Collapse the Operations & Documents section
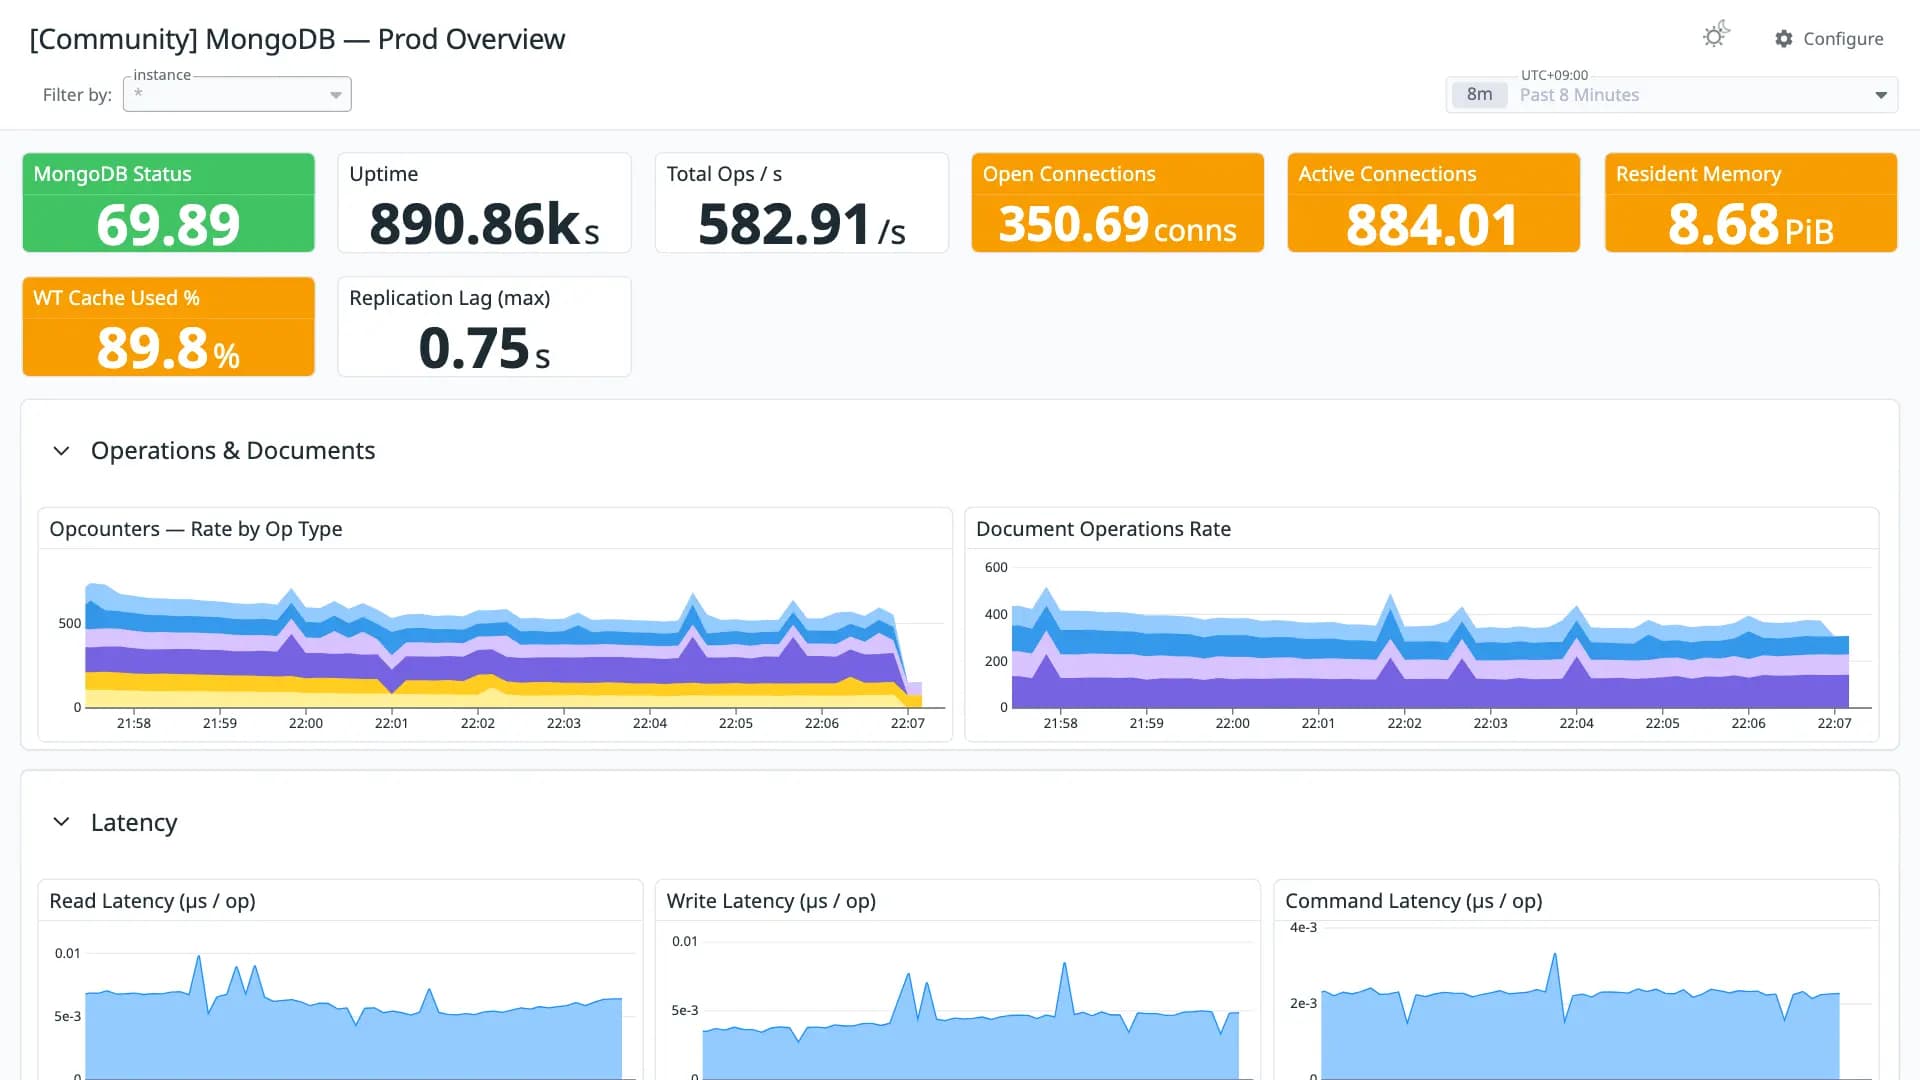Viewport: 1920px width, 1080px height. pyautogui.click(x=61, y=451)
